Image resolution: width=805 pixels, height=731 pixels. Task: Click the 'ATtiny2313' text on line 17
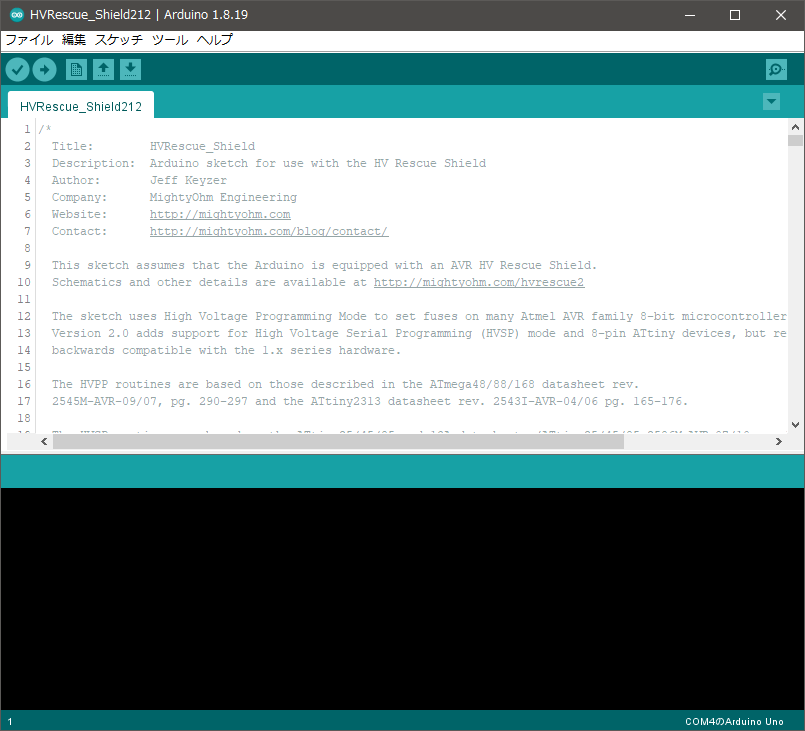(x=346, y=401)
